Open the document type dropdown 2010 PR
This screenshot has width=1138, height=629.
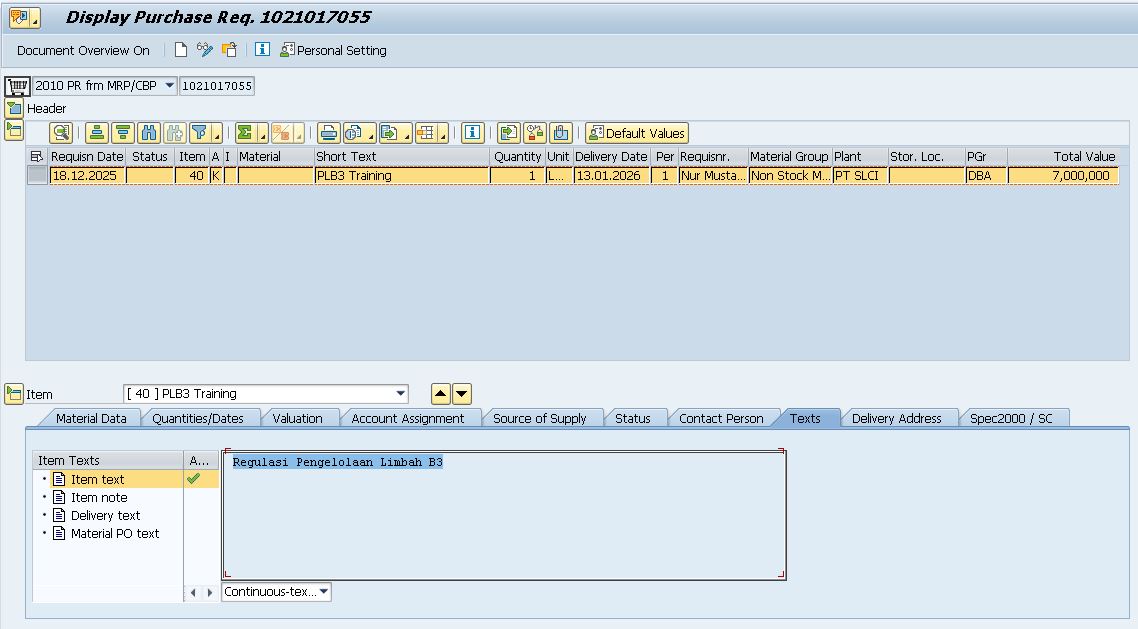click(168, 86)
